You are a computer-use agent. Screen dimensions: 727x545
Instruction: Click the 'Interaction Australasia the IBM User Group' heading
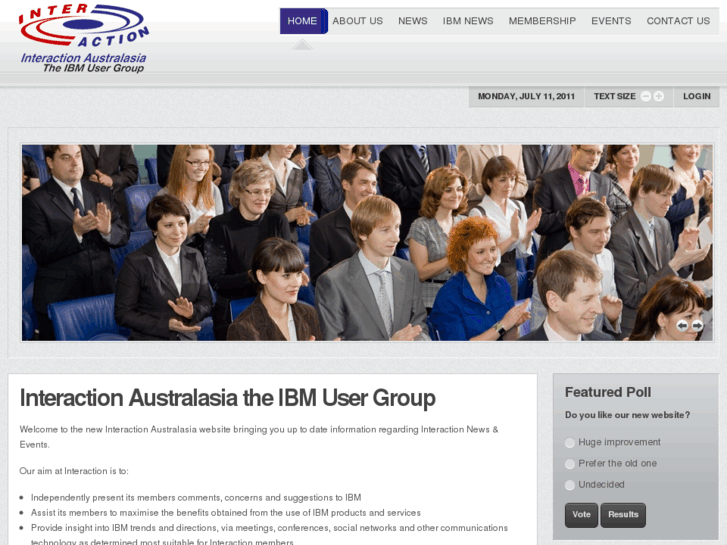[227, 398]
